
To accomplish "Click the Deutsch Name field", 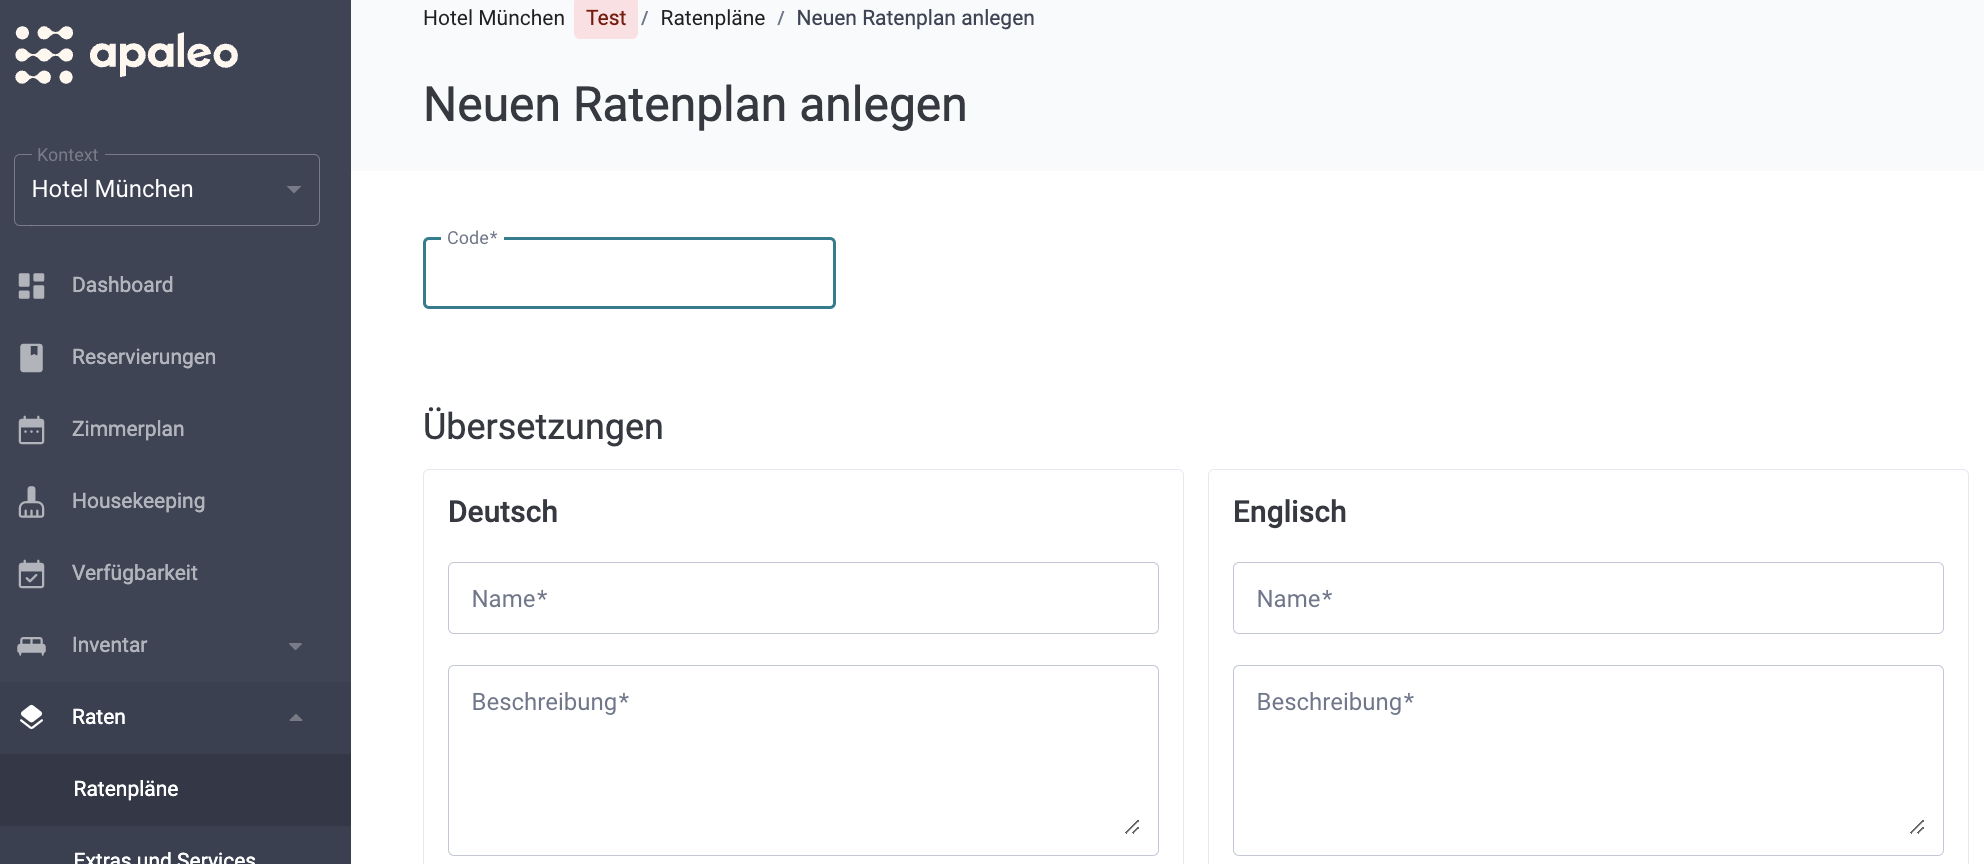I will click(803, 598).
